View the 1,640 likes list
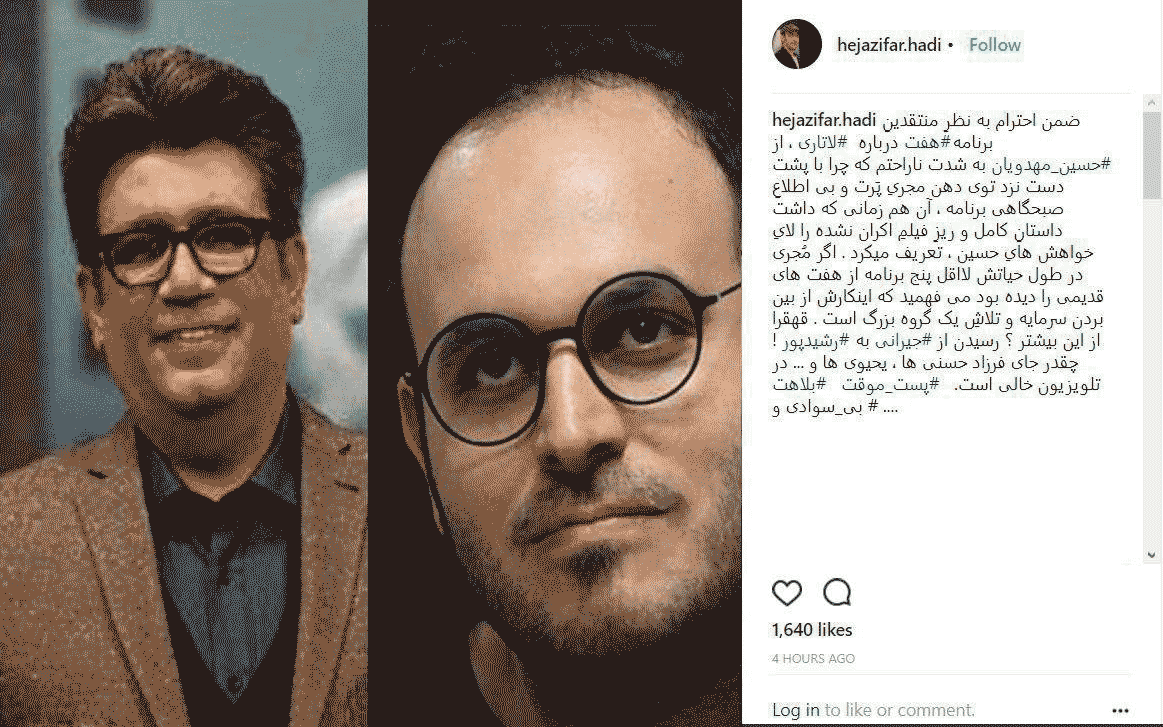 click(812, 630)
